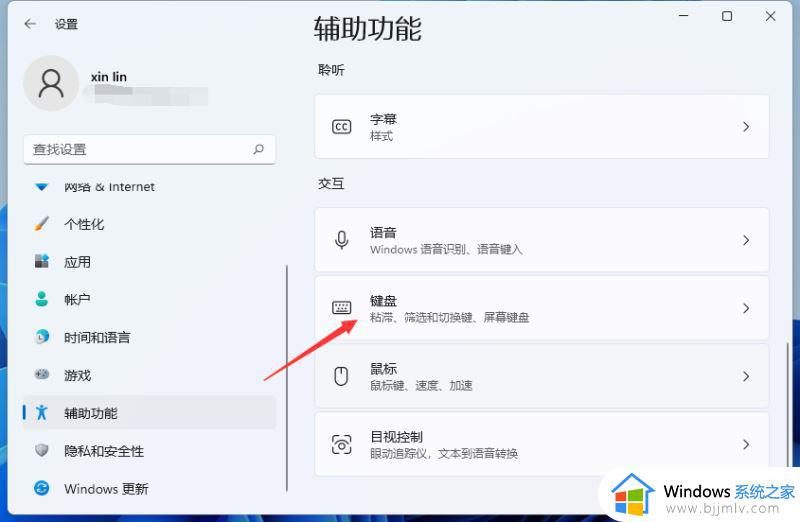This screenshot has width=800, height=522.
Task: Maximize the Settings window
Action: (727, 16)
